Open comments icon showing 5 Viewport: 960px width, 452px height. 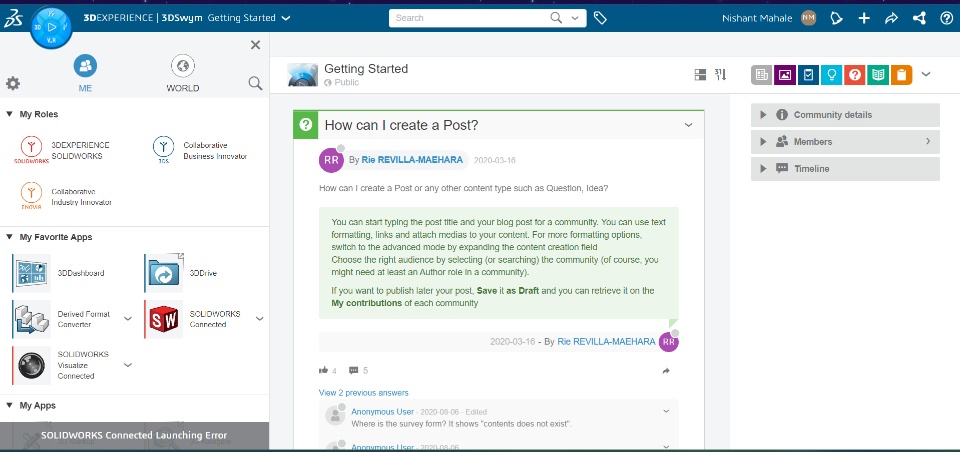point(353,370)
